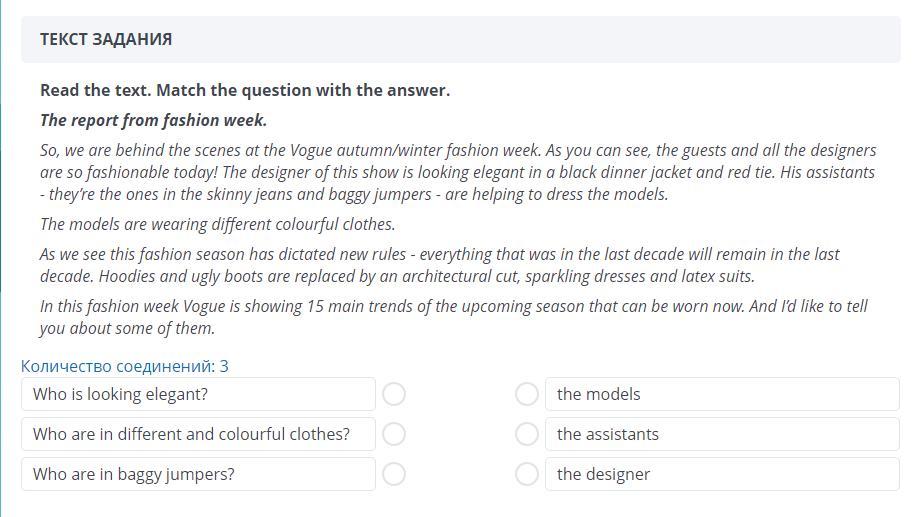This screenshot has height=517, width=915.
Task: Click the "different and colourful clothes" question box
Action: pos(198,434)
